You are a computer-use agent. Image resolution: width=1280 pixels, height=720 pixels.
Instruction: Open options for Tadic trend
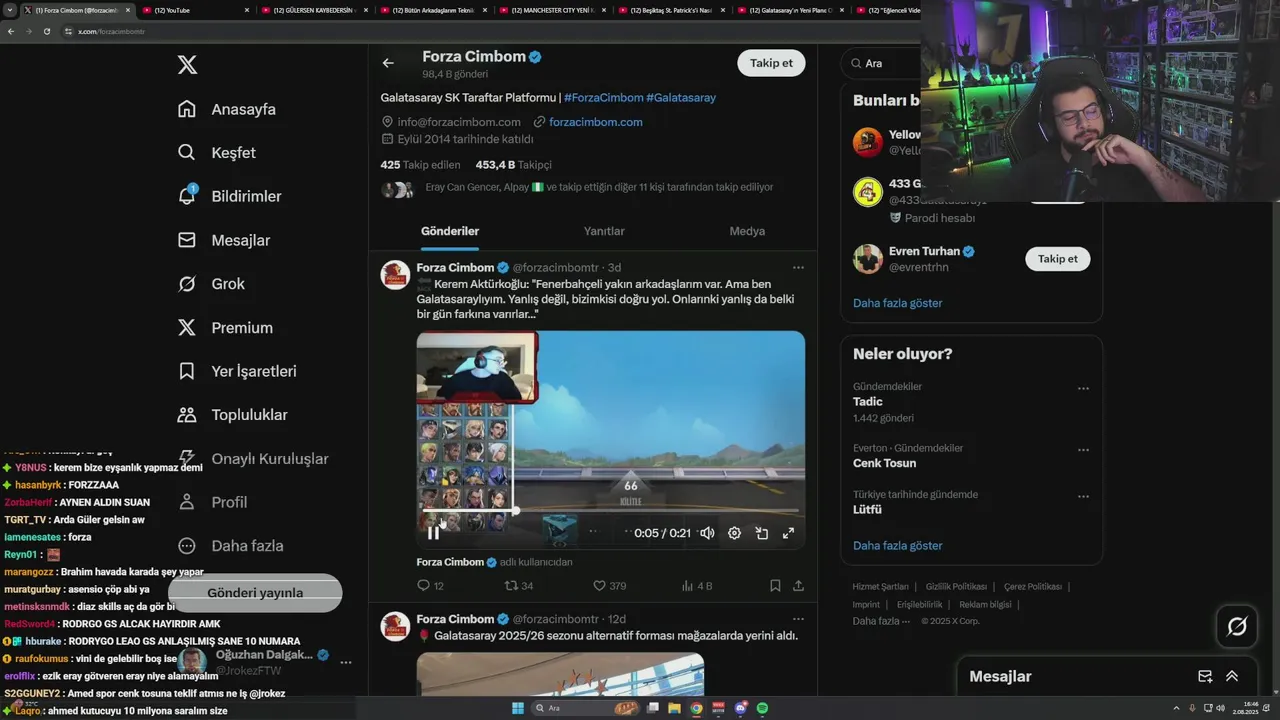[1083, 389]
